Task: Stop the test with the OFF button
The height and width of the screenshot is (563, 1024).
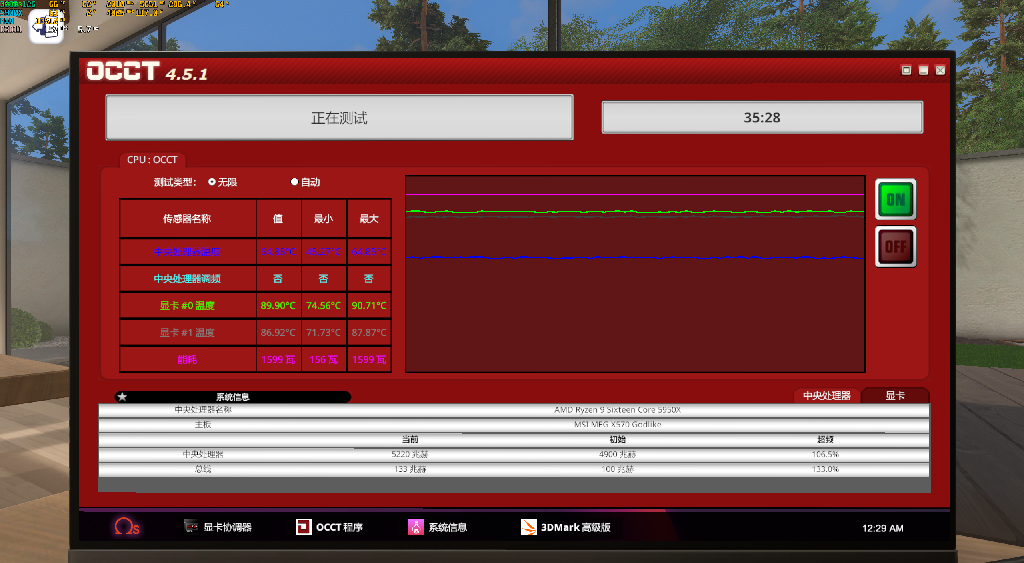Action: [895, 247]
